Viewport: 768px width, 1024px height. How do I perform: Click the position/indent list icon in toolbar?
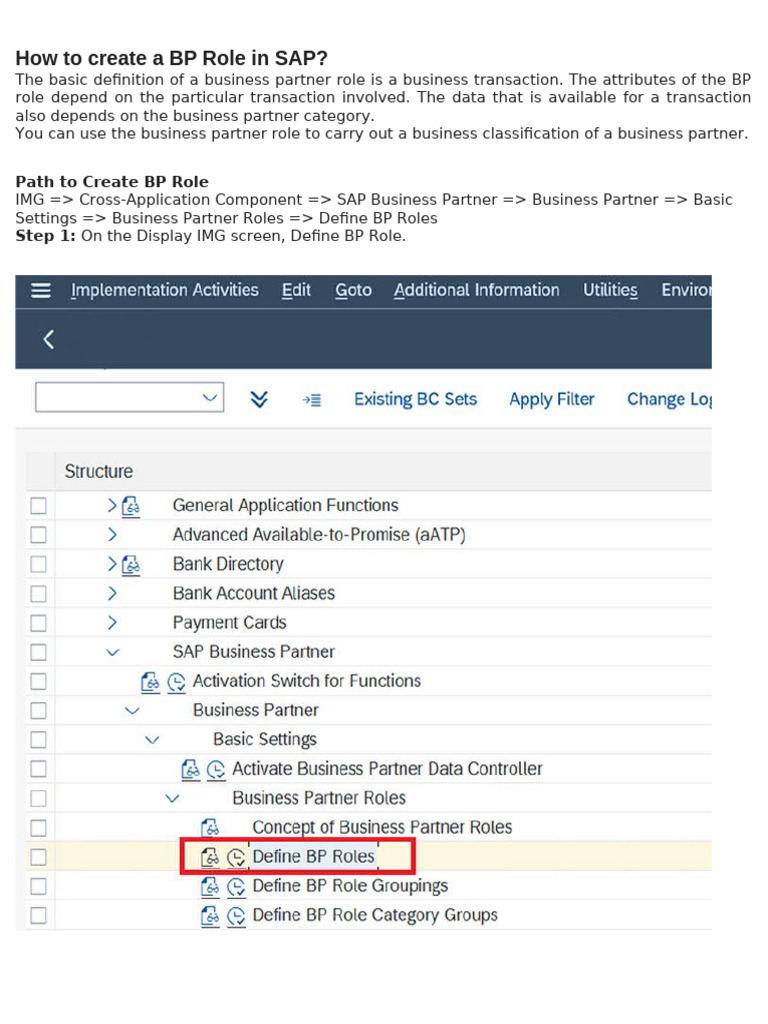(x=312, y=400)
